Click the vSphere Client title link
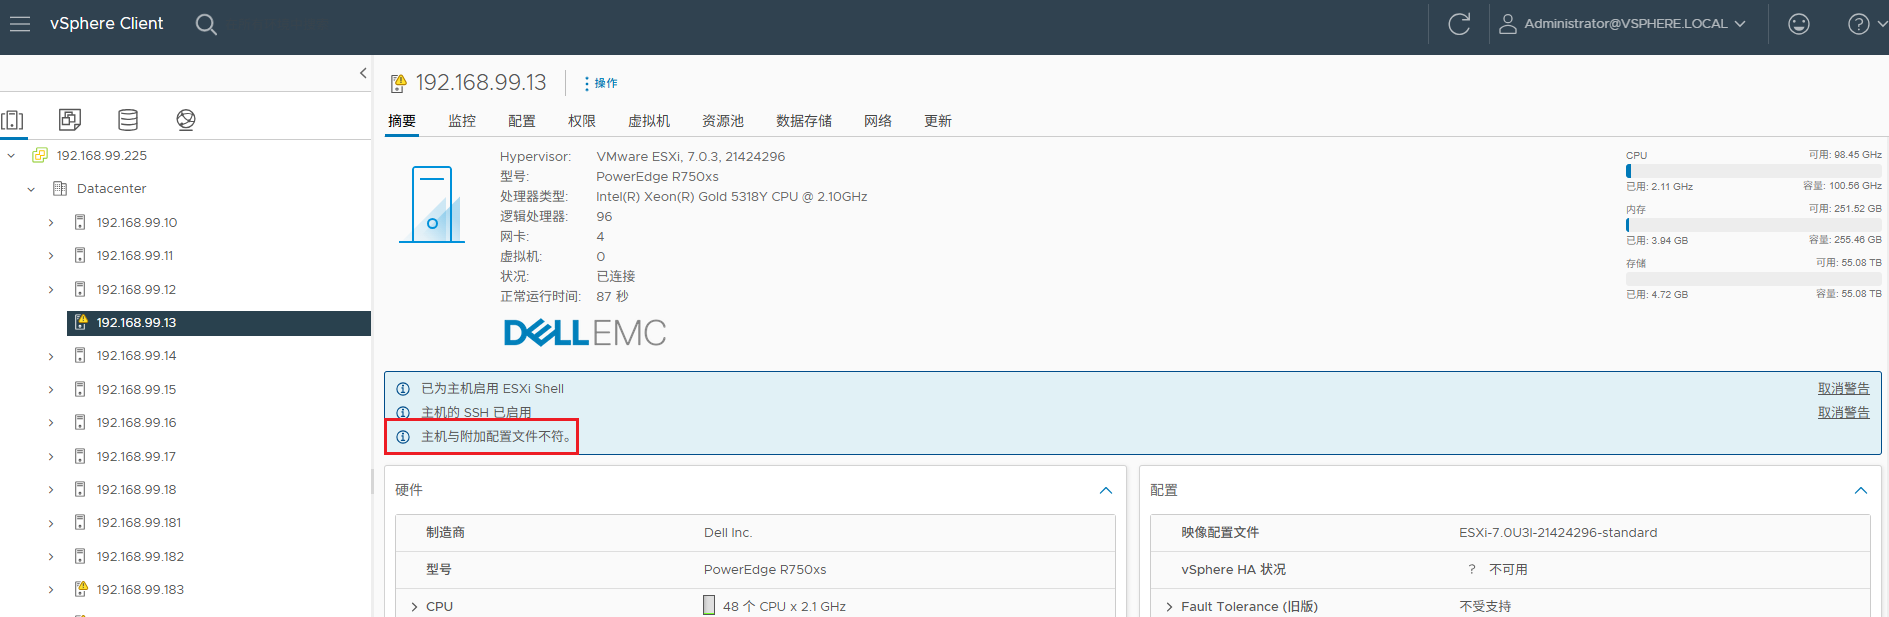Screen dimensions: 1889x617 pos(106,24)
